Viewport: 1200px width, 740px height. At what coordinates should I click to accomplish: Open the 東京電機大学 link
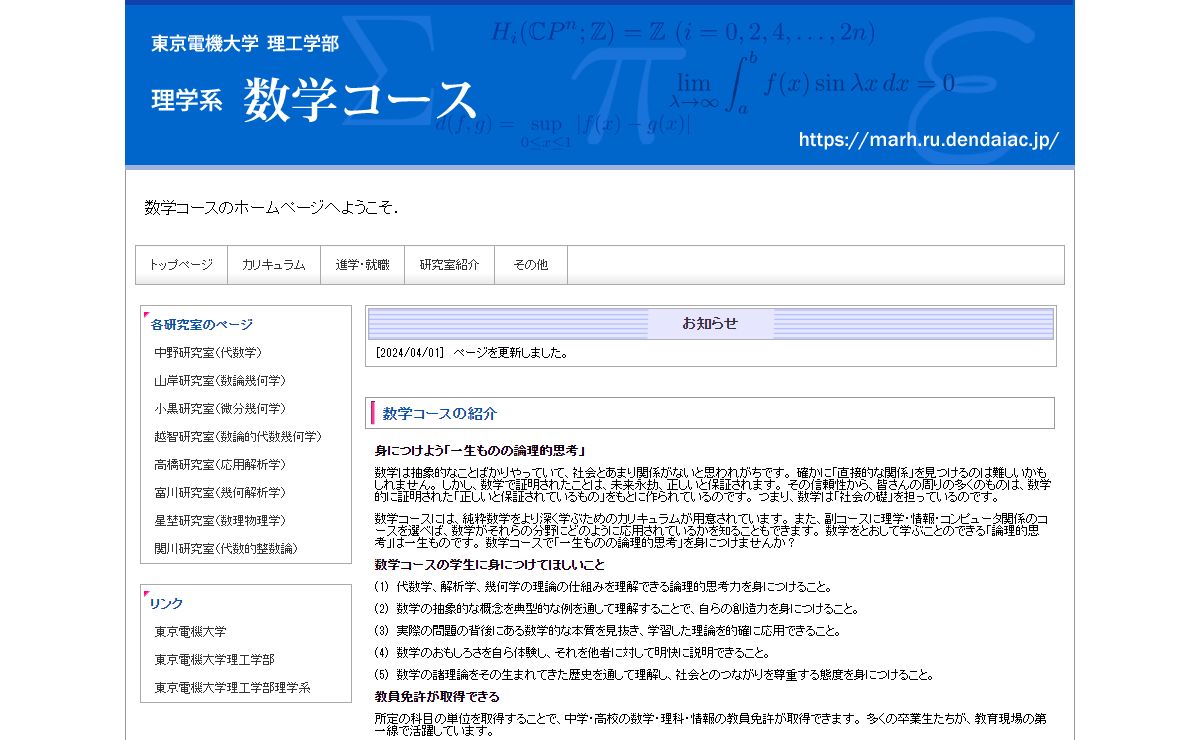tap(190, 632)
